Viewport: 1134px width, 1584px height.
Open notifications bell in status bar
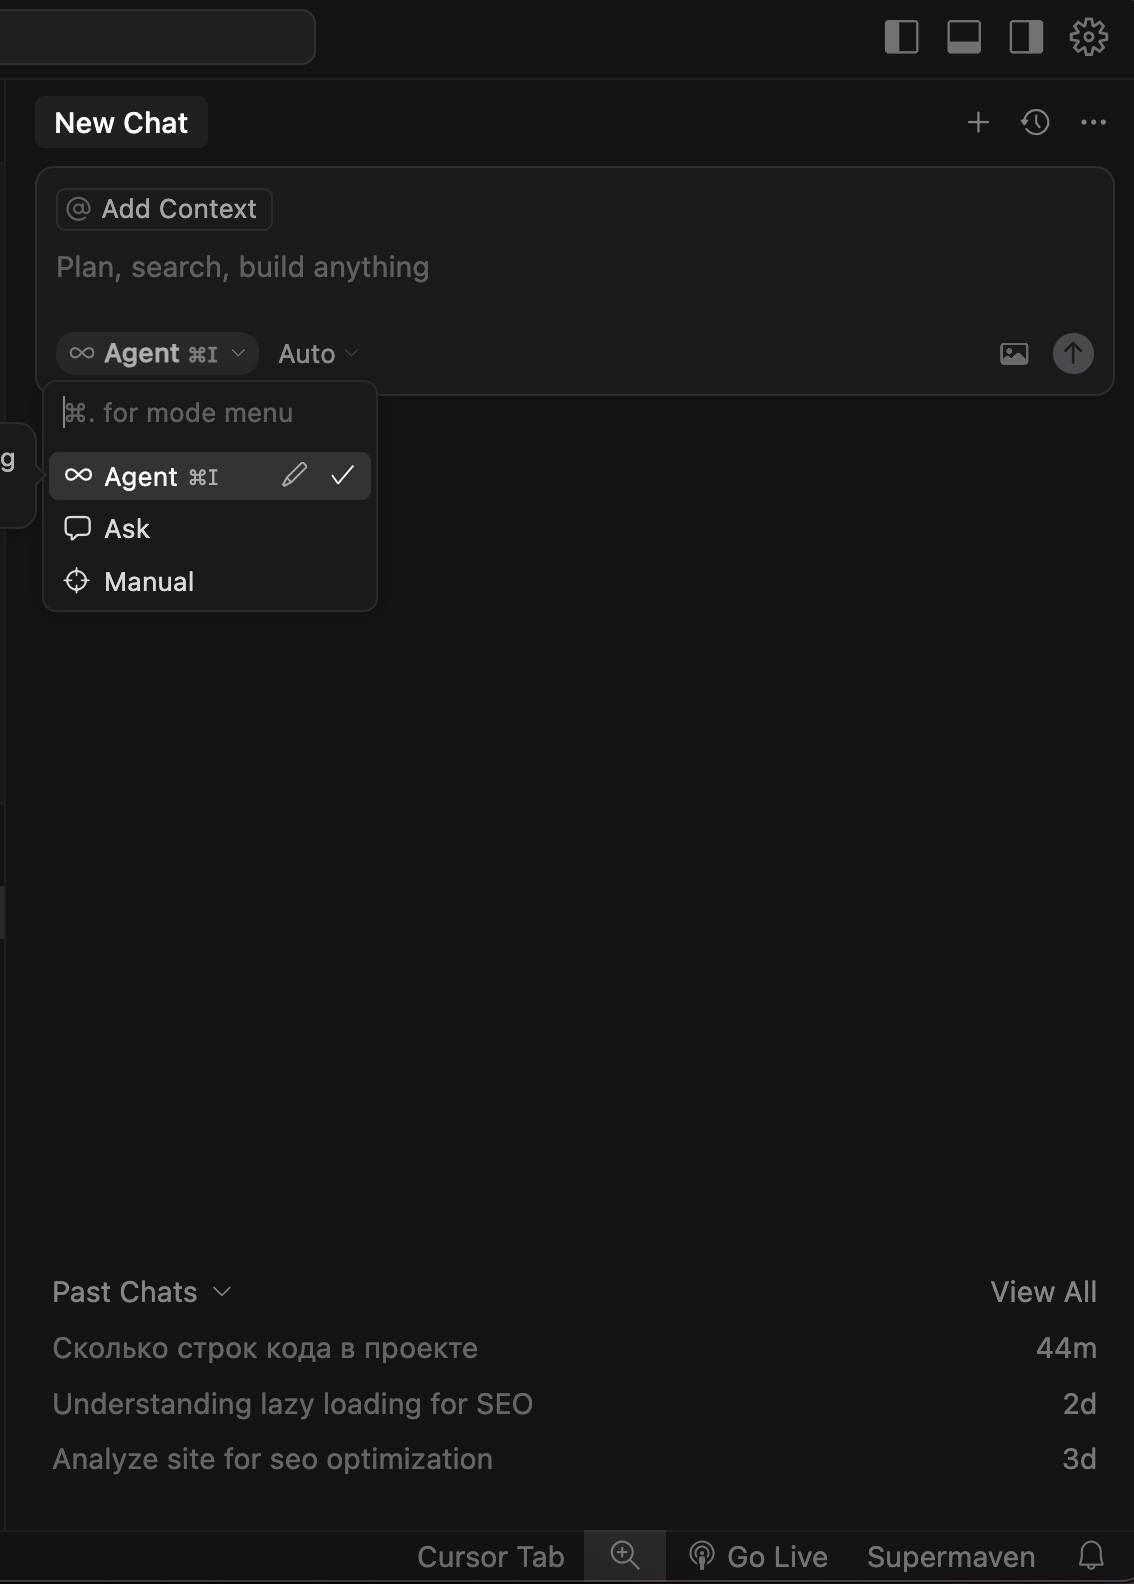(1091, 1556)
